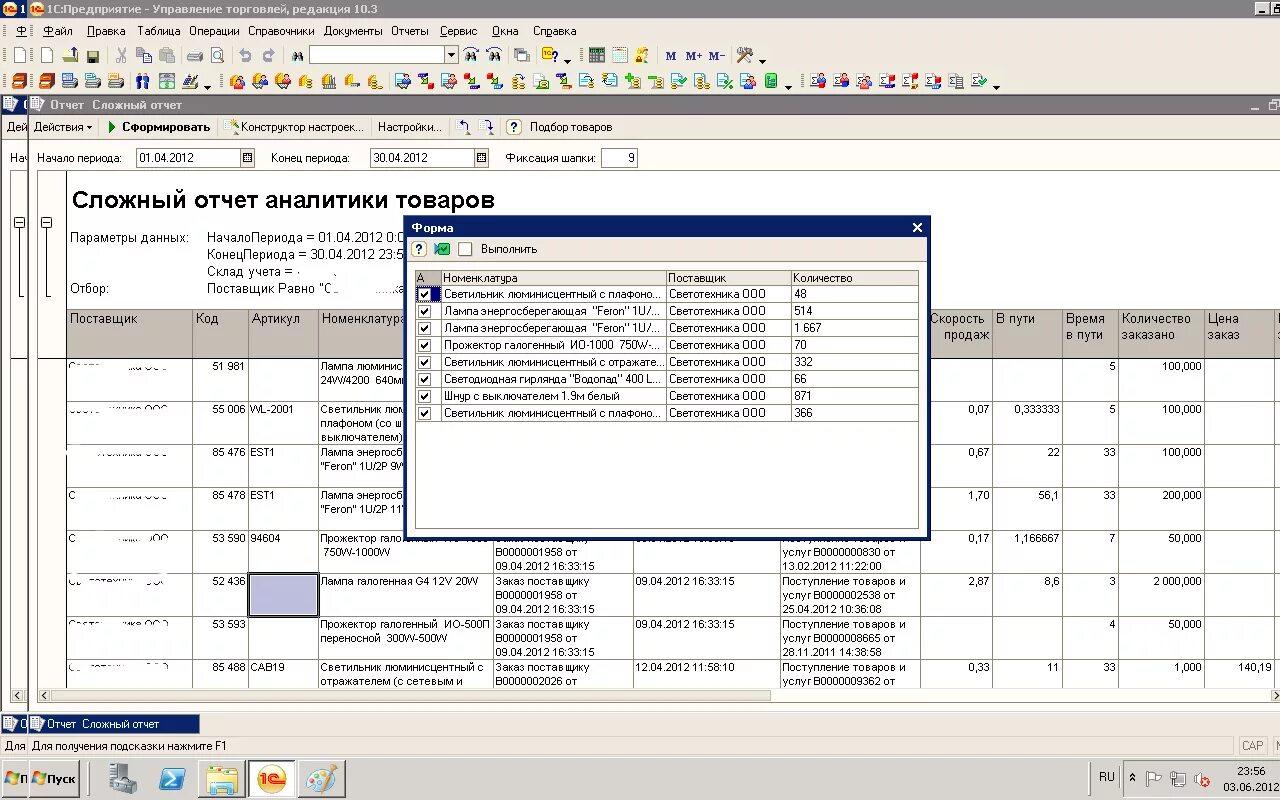Click the report horizontal scrollbar

410,695
